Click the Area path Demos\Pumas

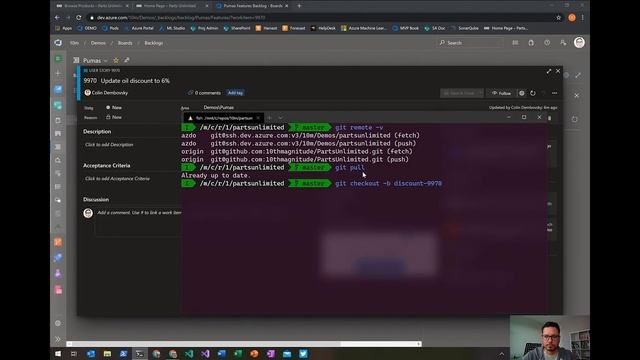click(219, 108)
